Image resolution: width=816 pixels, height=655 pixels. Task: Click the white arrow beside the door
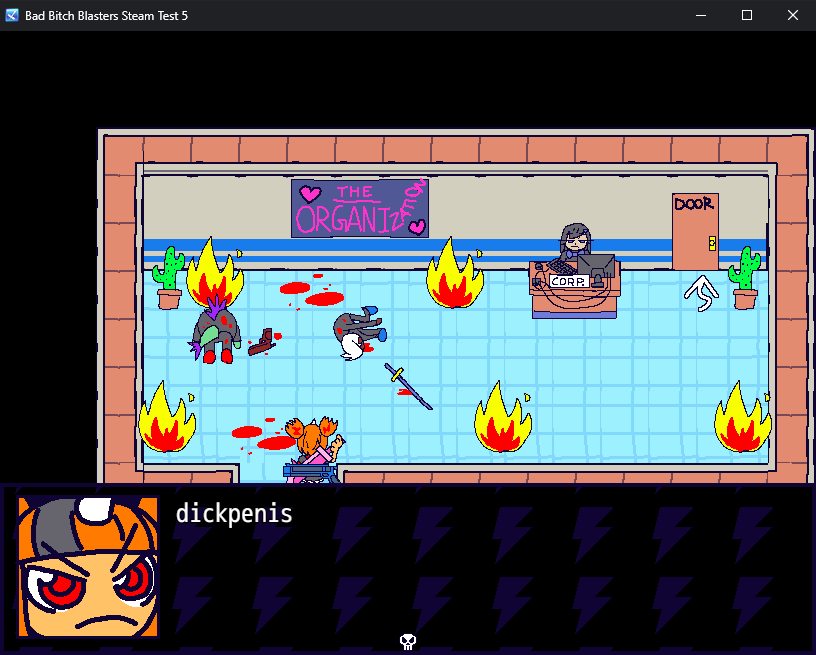point(701,293)
